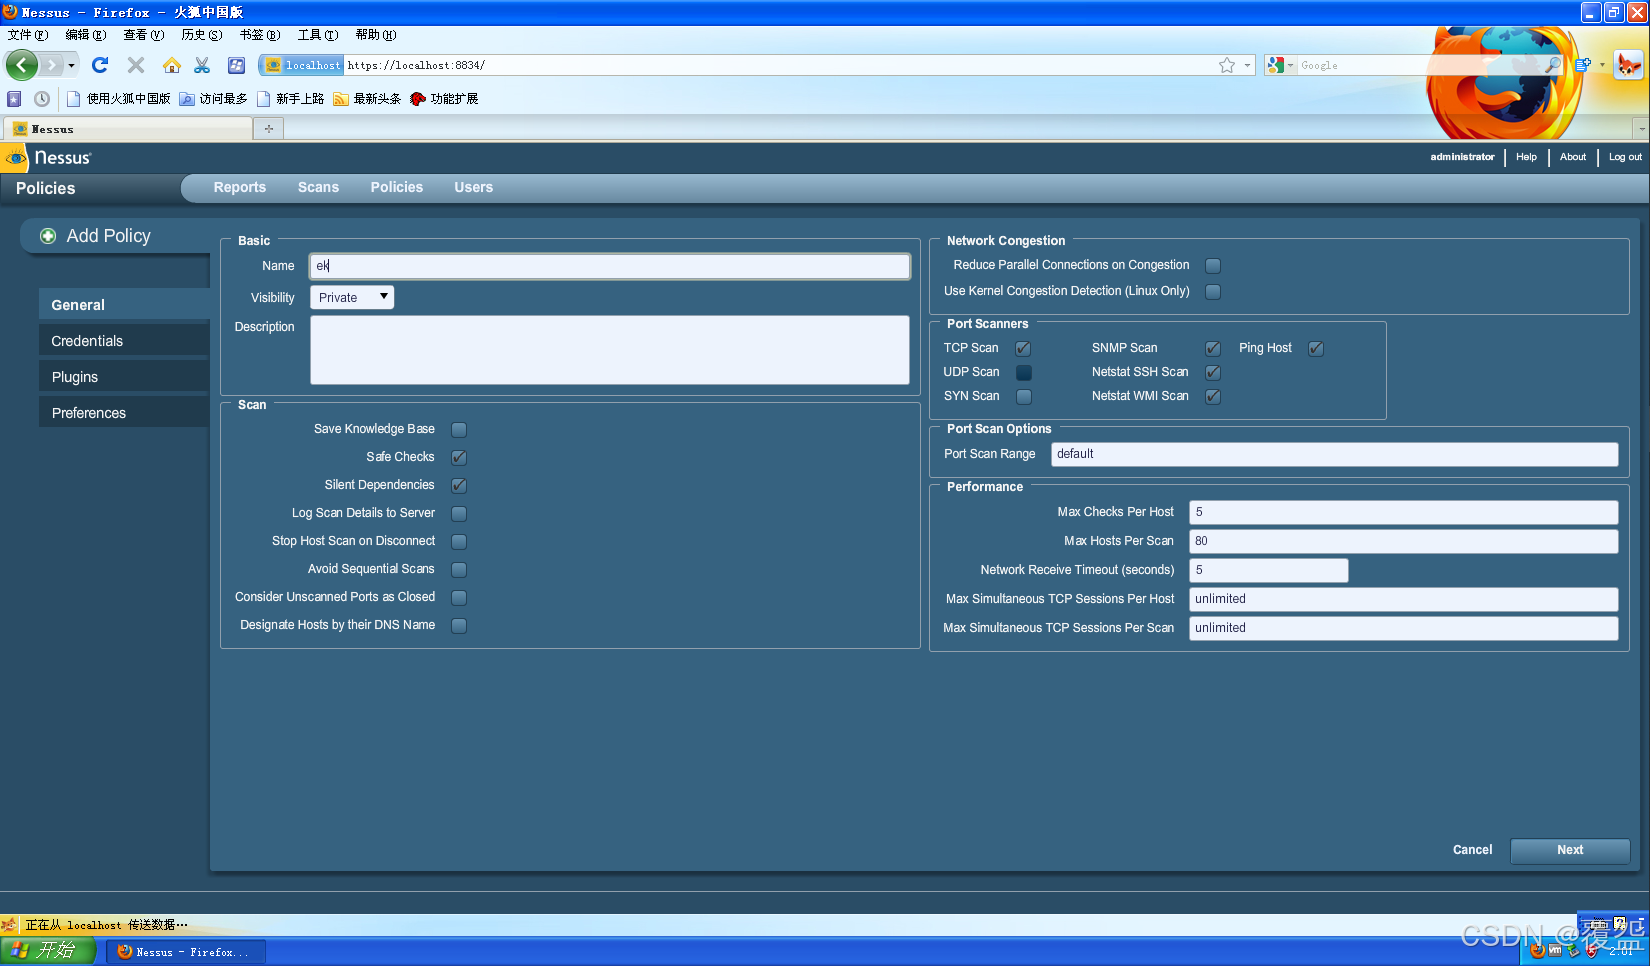Click the fox icon in the status bar
Viewport: 1650px width, 966px height.
9,925
